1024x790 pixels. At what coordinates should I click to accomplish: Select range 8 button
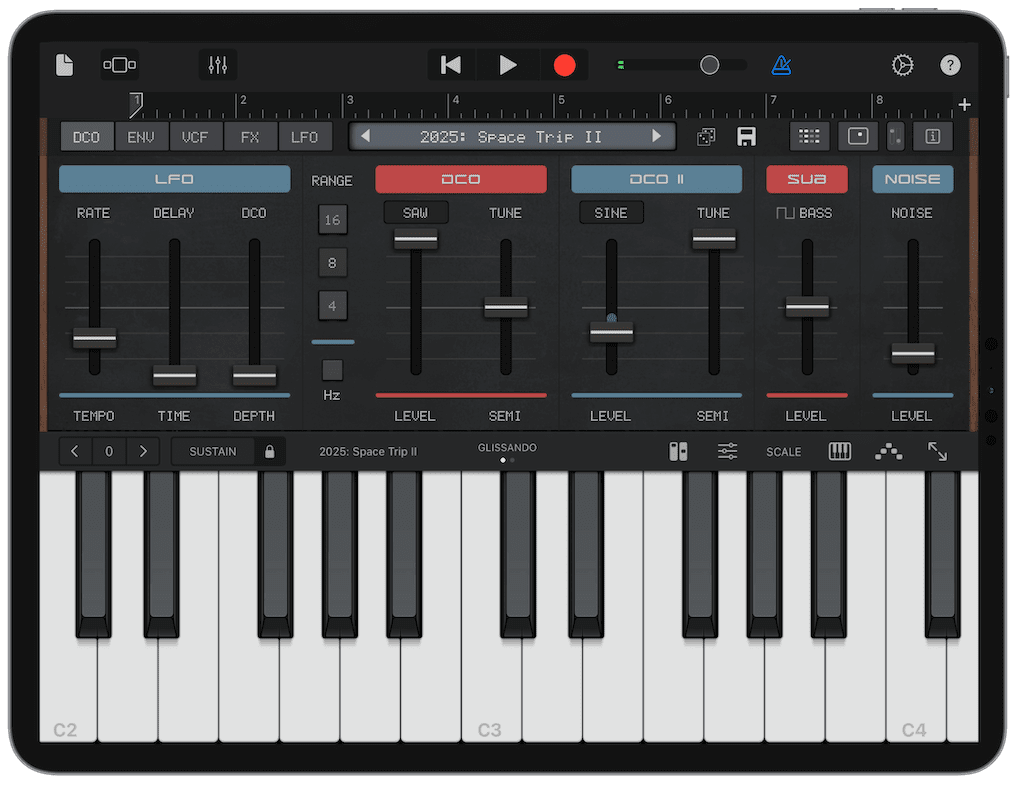(332, 262)
